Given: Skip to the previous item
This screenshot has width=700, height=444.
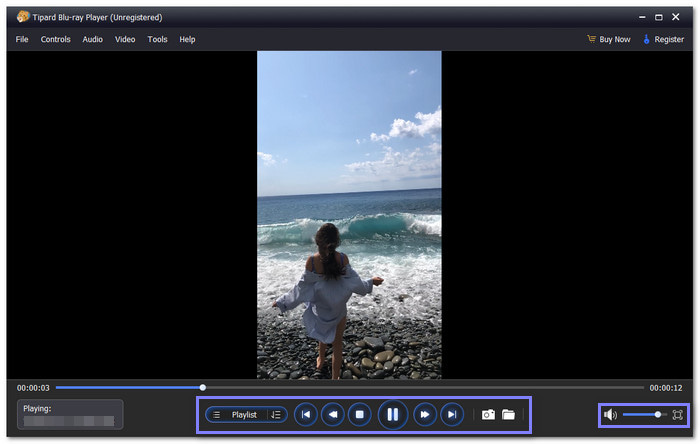Looking at the screenshot, I should (306, 415).
